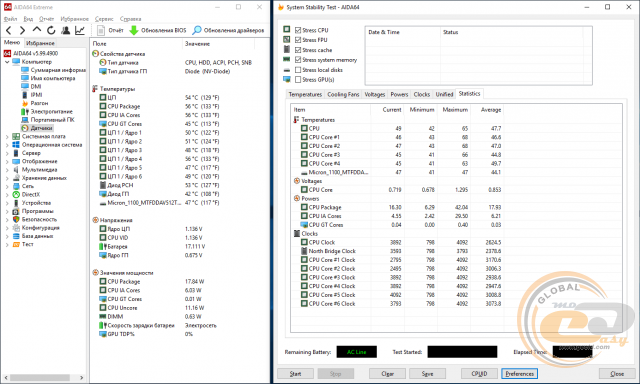Click the Average column header in statistics
The width and height of the screenshot is (640, 384).
point(486,110)
